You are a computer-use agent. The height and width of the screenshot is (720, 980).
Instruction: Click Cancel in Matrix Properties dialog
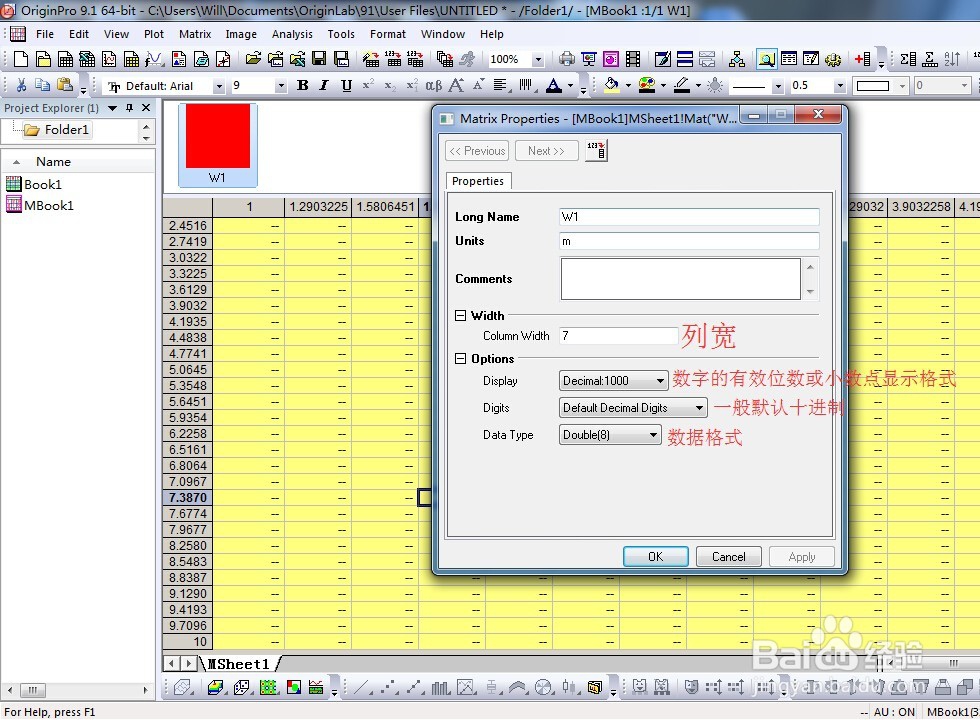[x=729, y=556]
